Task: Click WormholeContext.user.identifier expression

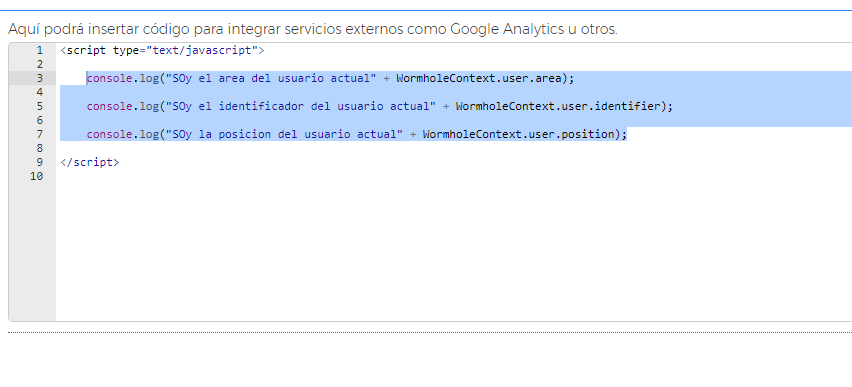Action: tap(558, 107)
